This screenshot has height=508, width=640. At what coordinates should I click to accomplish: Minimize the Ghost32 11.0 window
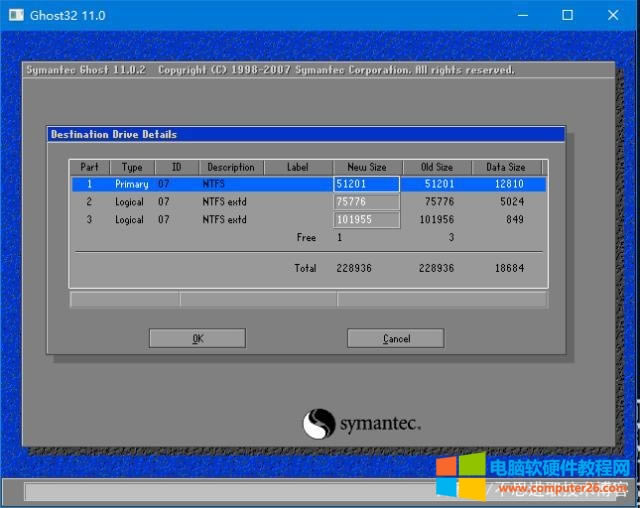pyautogui.click(x=523, y=15)
